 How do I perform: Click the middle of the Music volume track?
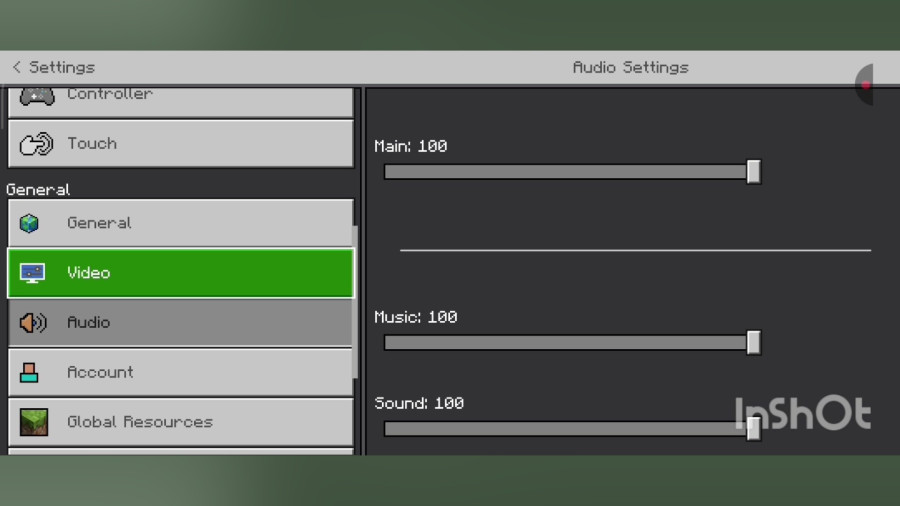[x=572, y=342]
